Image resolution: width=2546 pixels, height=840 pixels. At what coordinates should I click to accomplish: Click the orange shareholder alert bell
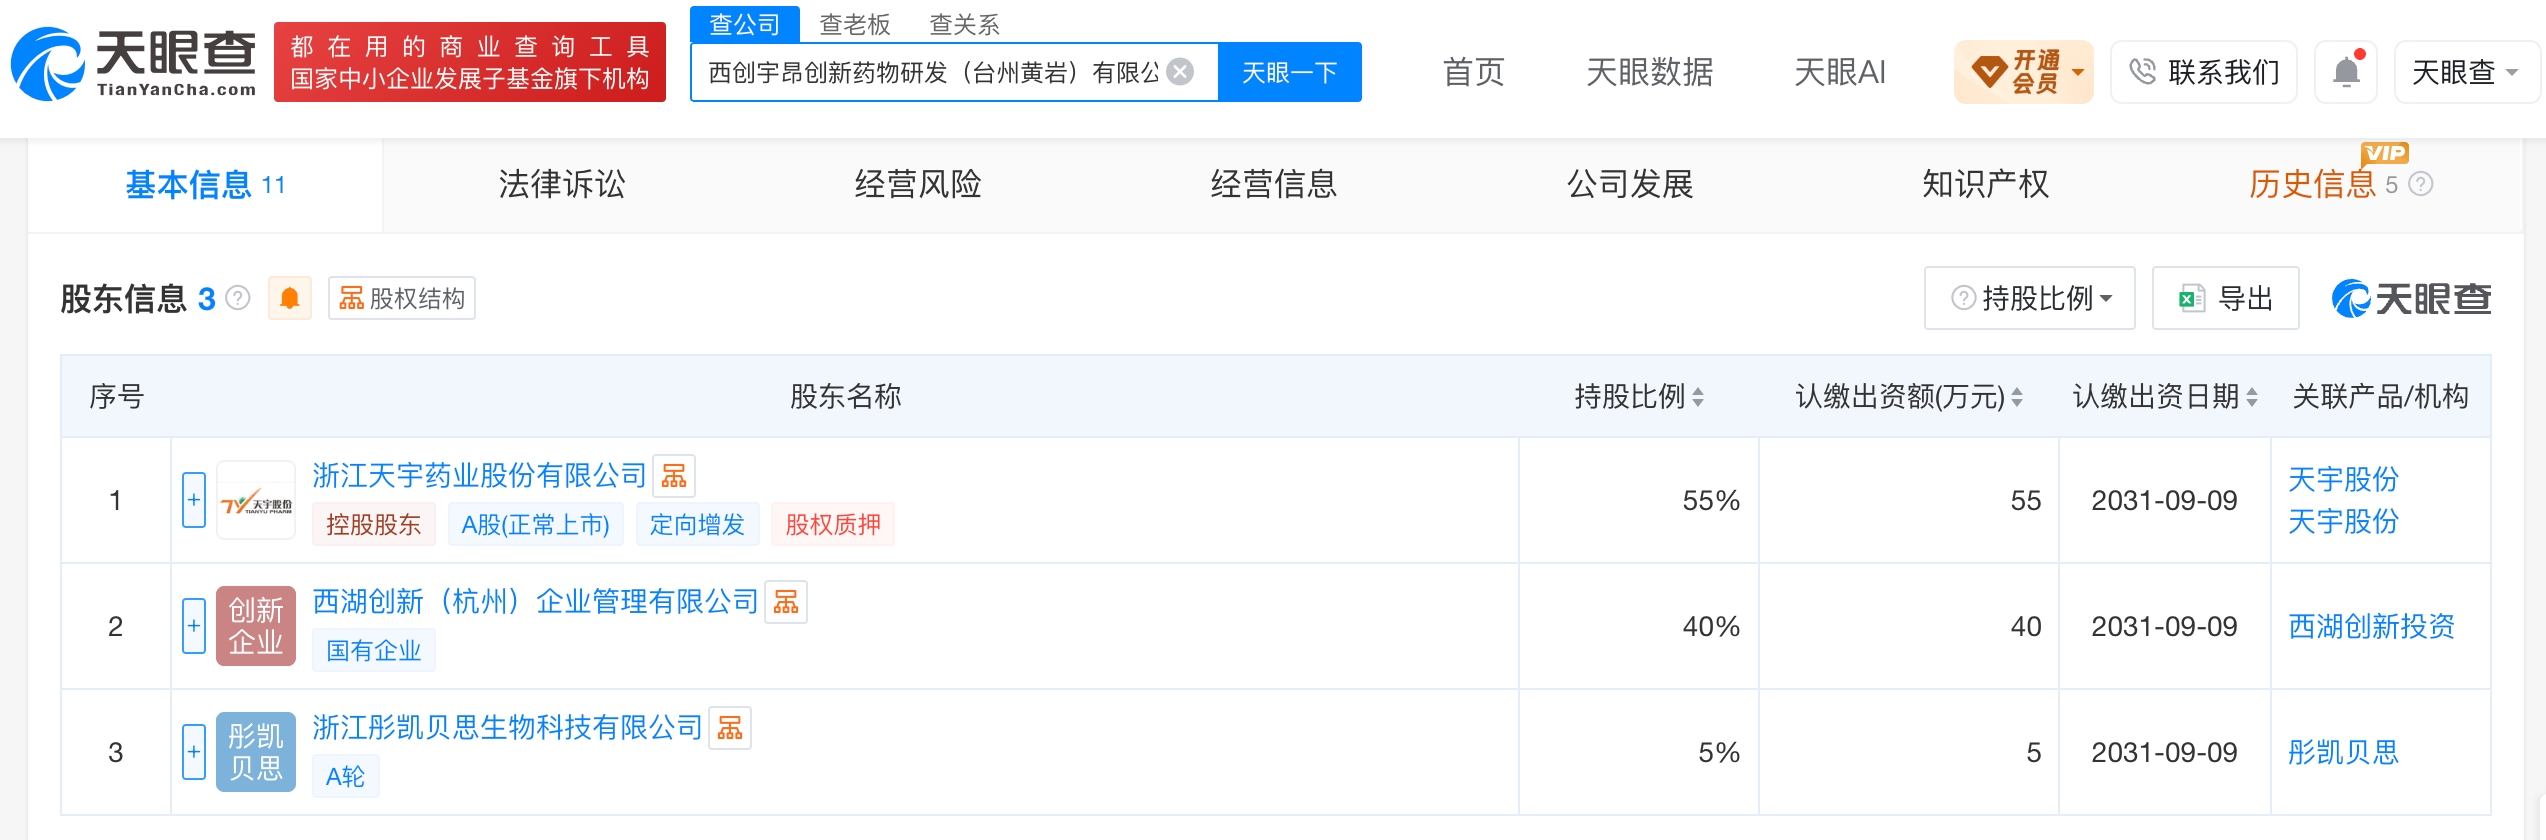[290, 298]
